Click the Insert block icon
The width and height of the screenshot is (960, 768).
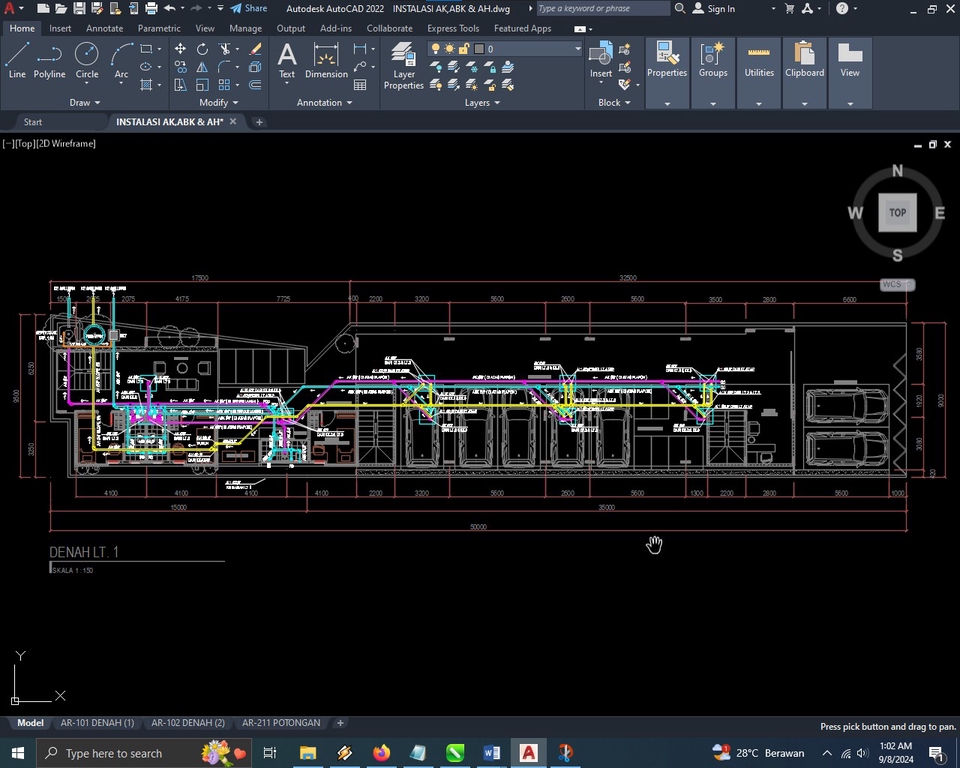tap(601, 60)
